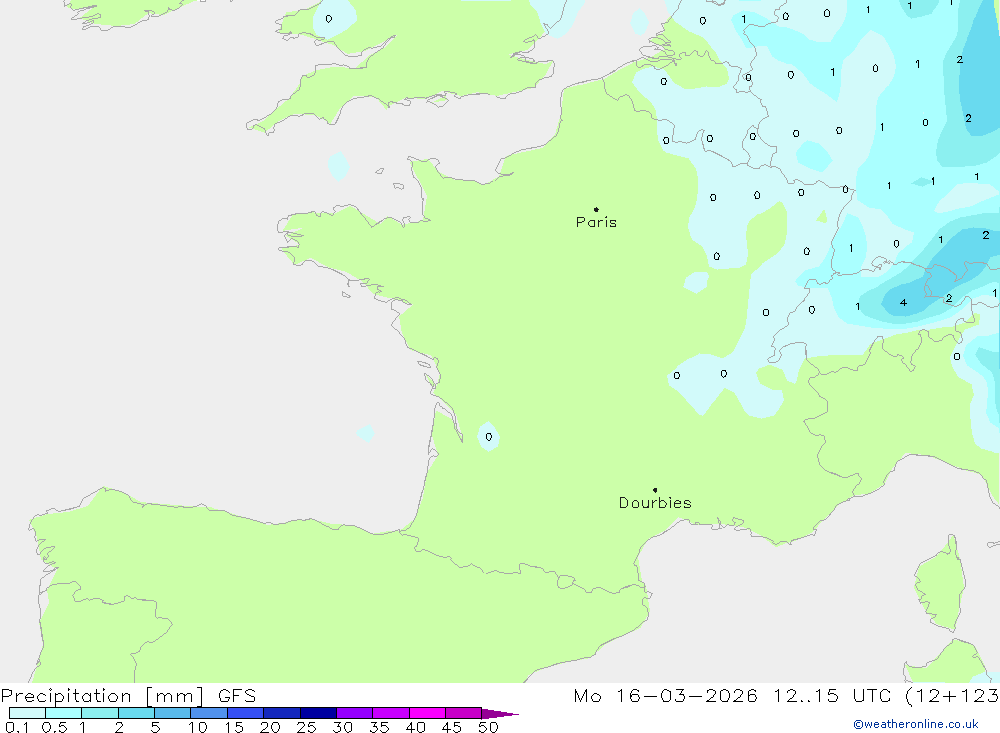Viewport: 1000px width, 733px height.
Task: Pick the 2–5 mm legend color swatch
Action: (136, 713)
